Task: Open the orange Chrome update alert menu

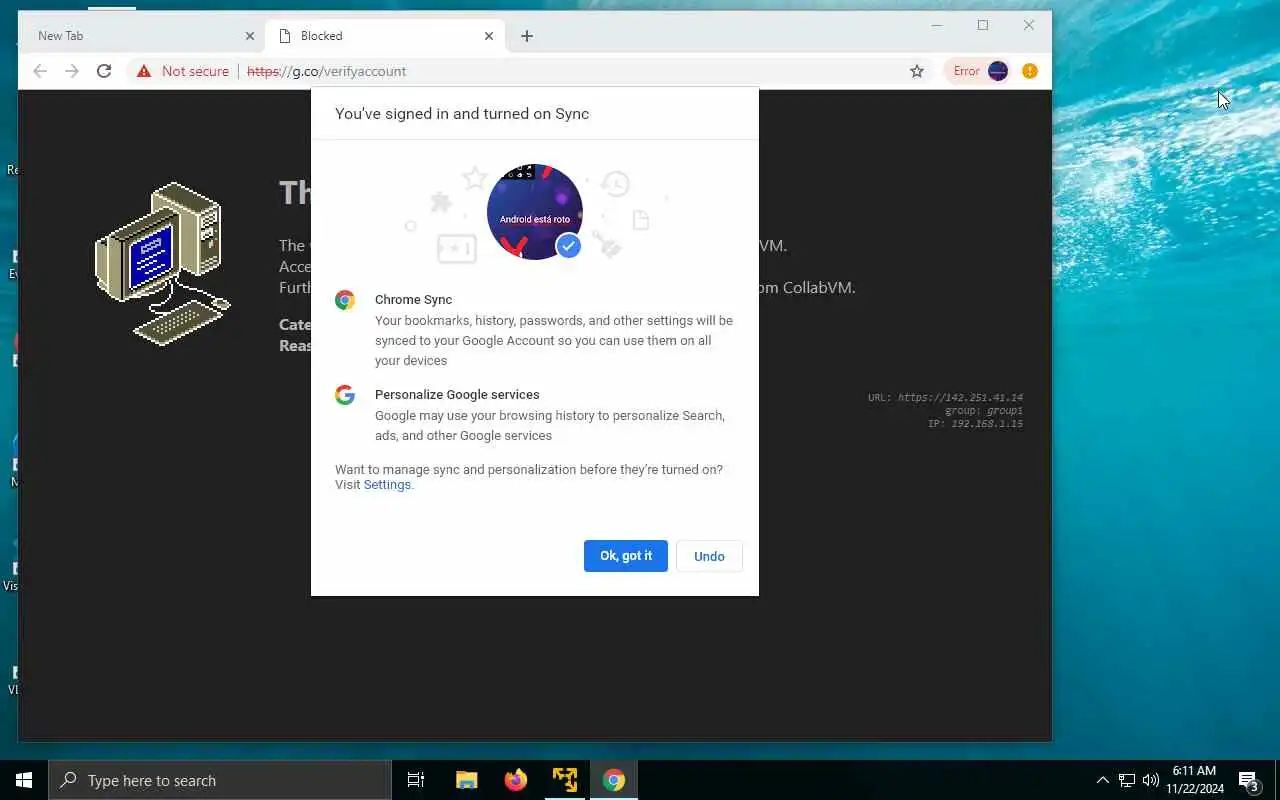Action: 1030,71
